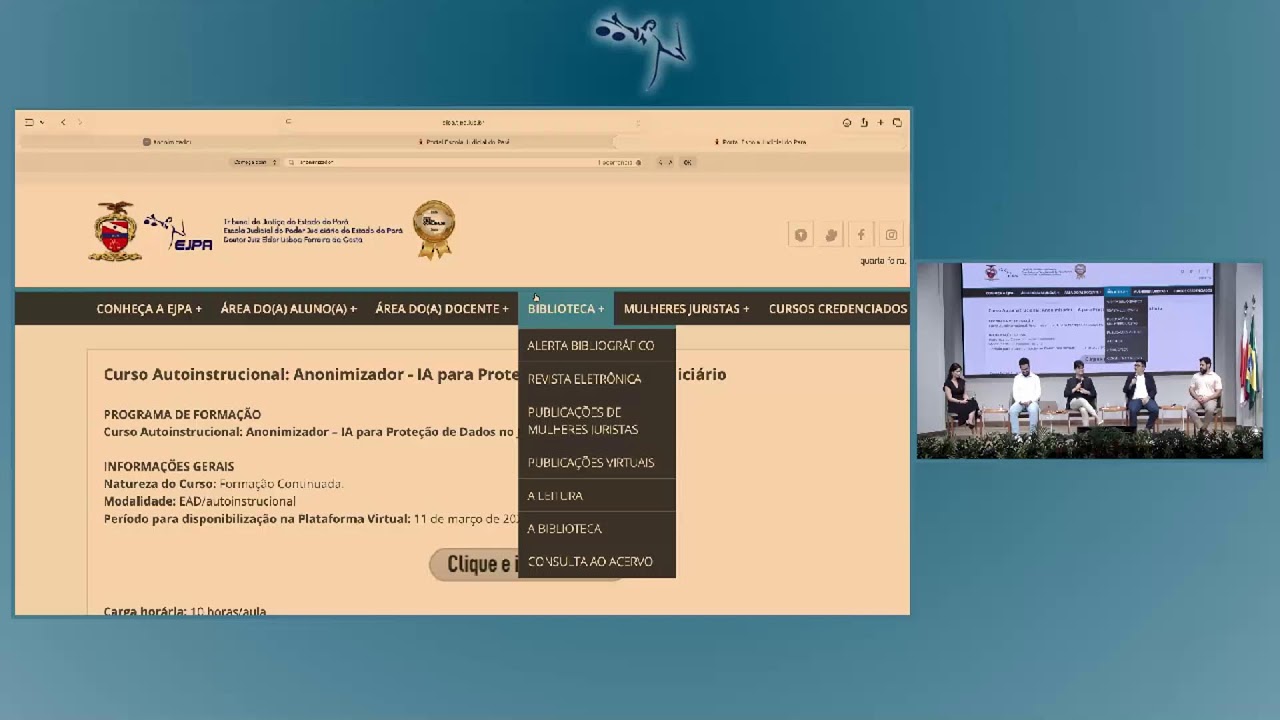Select A LEITURA in Biblioteca menu
This screenshot has width=1280, height=720.
597,495
